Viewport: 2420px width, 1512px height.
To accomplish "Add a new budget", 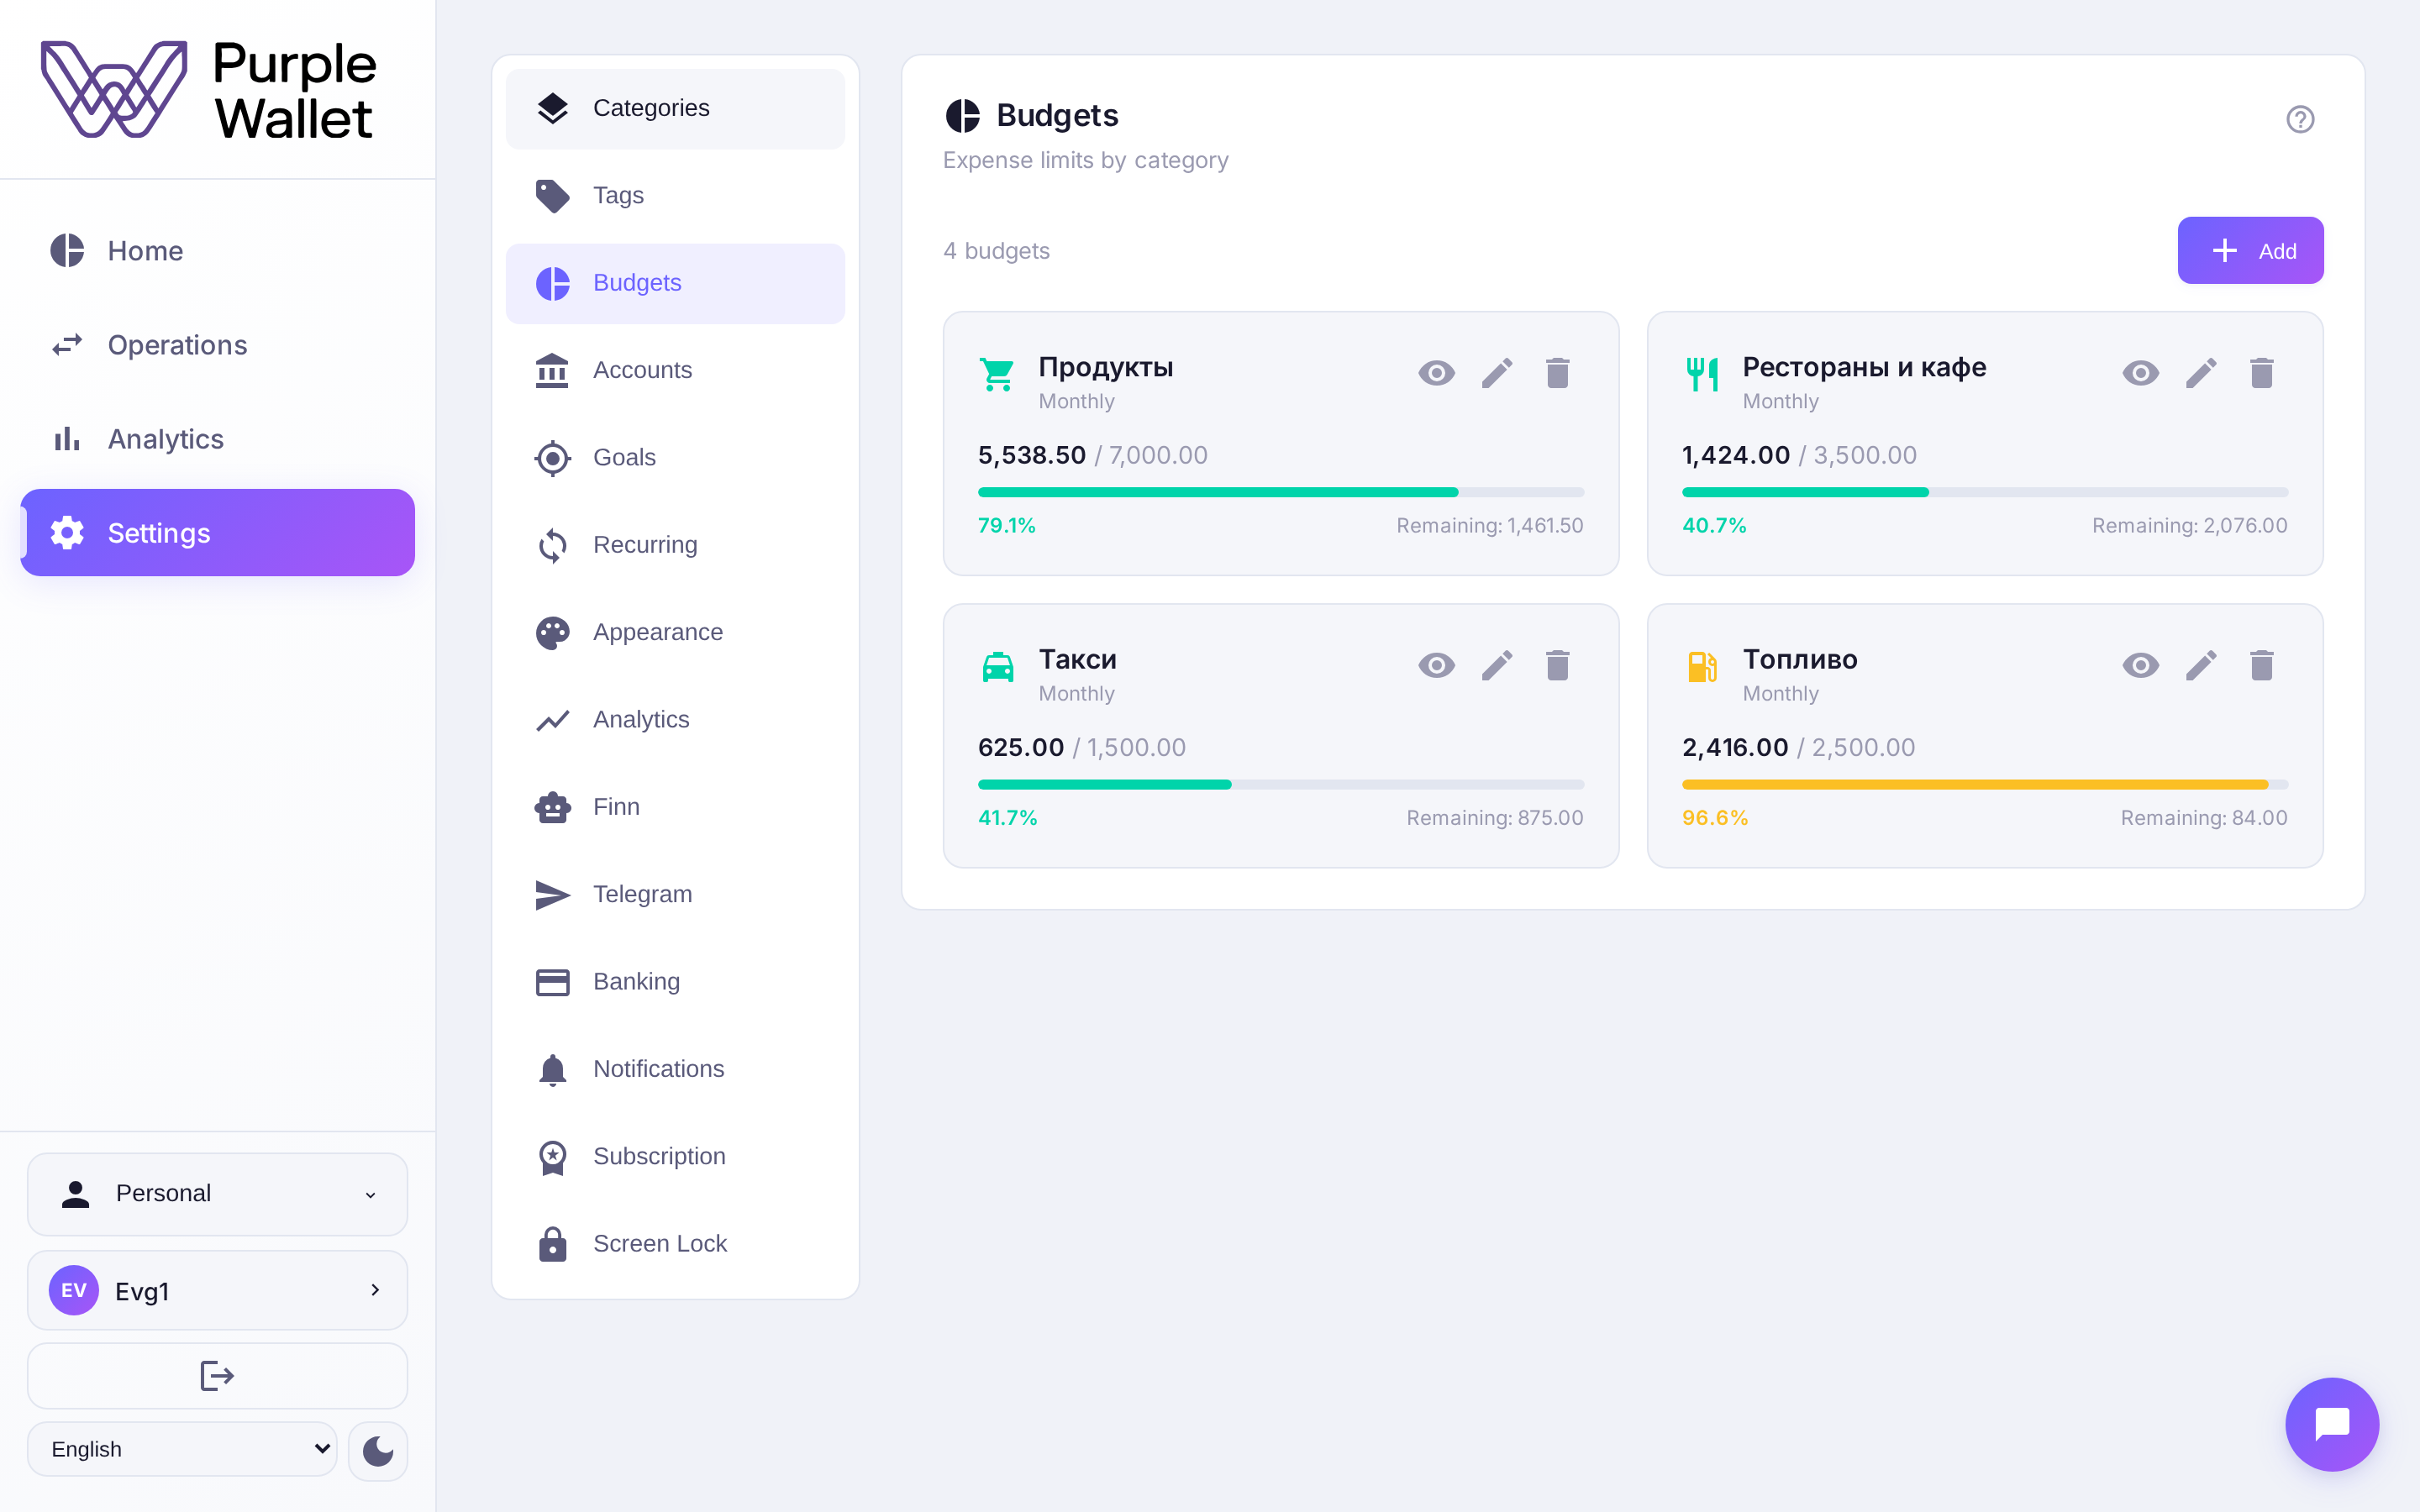I will 2250,250.
